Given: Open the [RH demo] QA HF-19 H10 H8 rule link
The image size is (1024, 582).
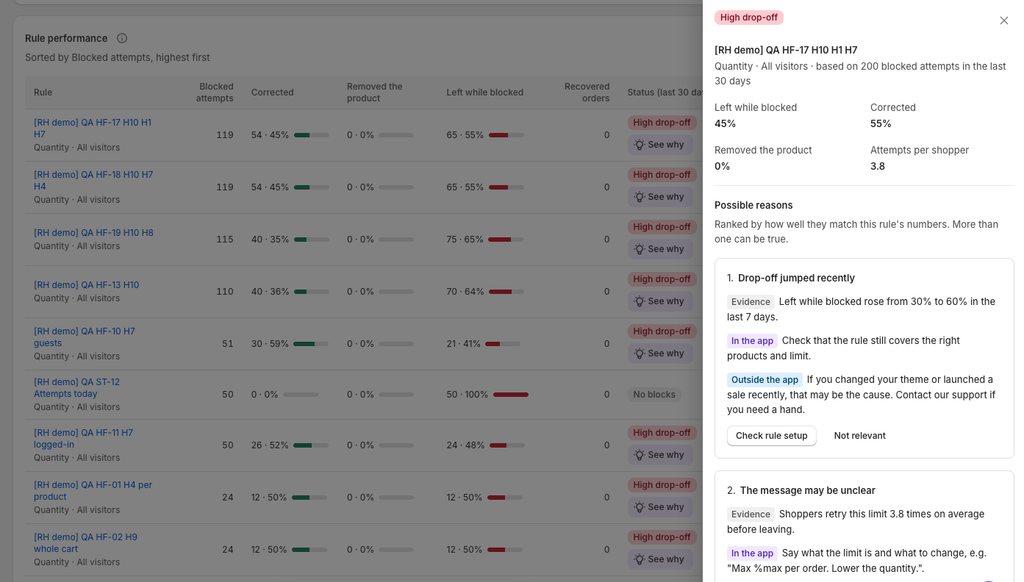Looking at the screenshot, I should [93, 233].
